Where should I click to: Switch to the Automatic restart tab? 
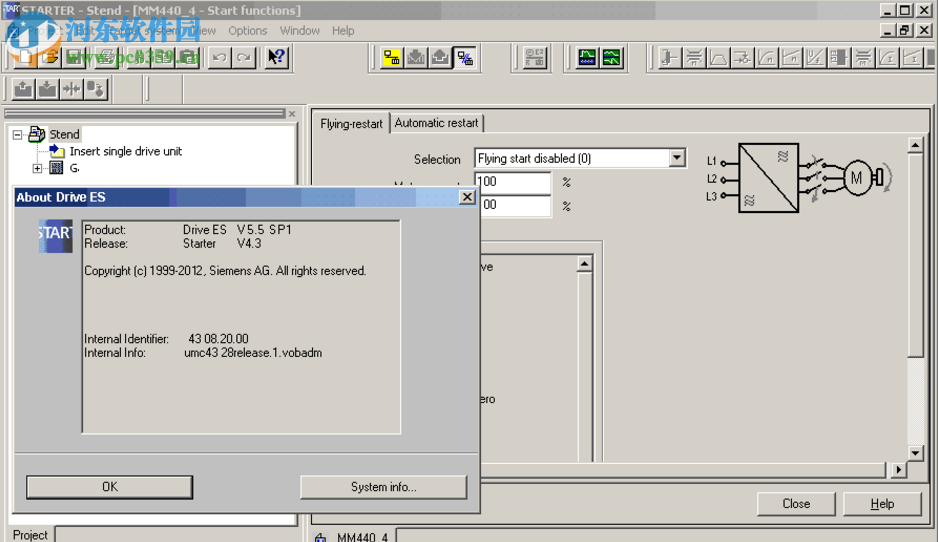[x=437, y=123]
